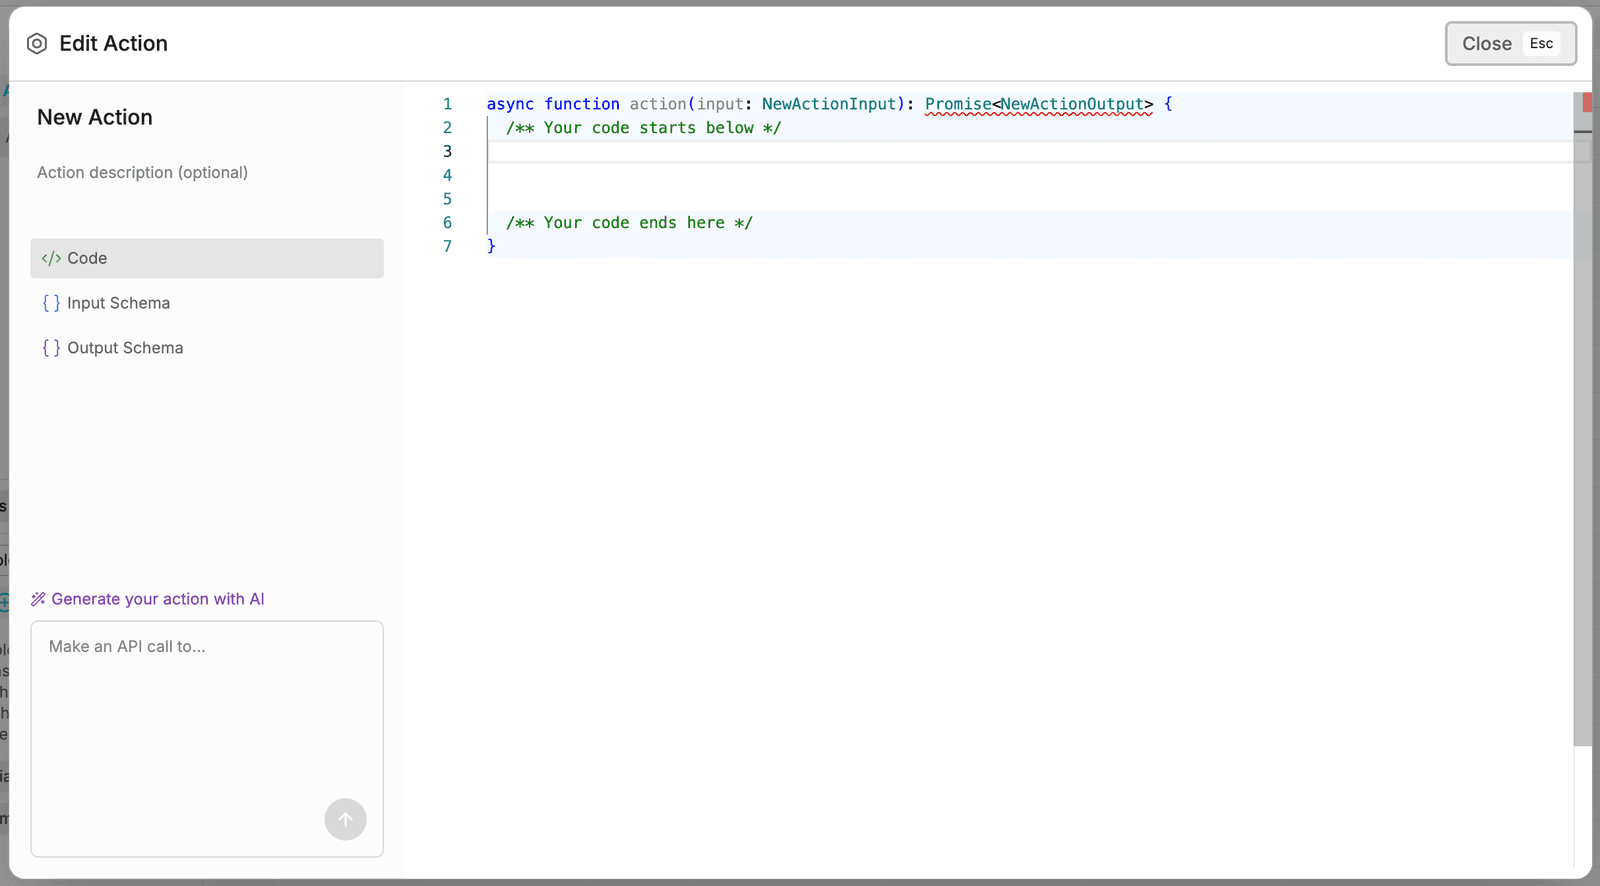The width and height of the screenshot is (1600, 886).
Task: Click line number 5 in the gutter
Action: pos(447,199)
